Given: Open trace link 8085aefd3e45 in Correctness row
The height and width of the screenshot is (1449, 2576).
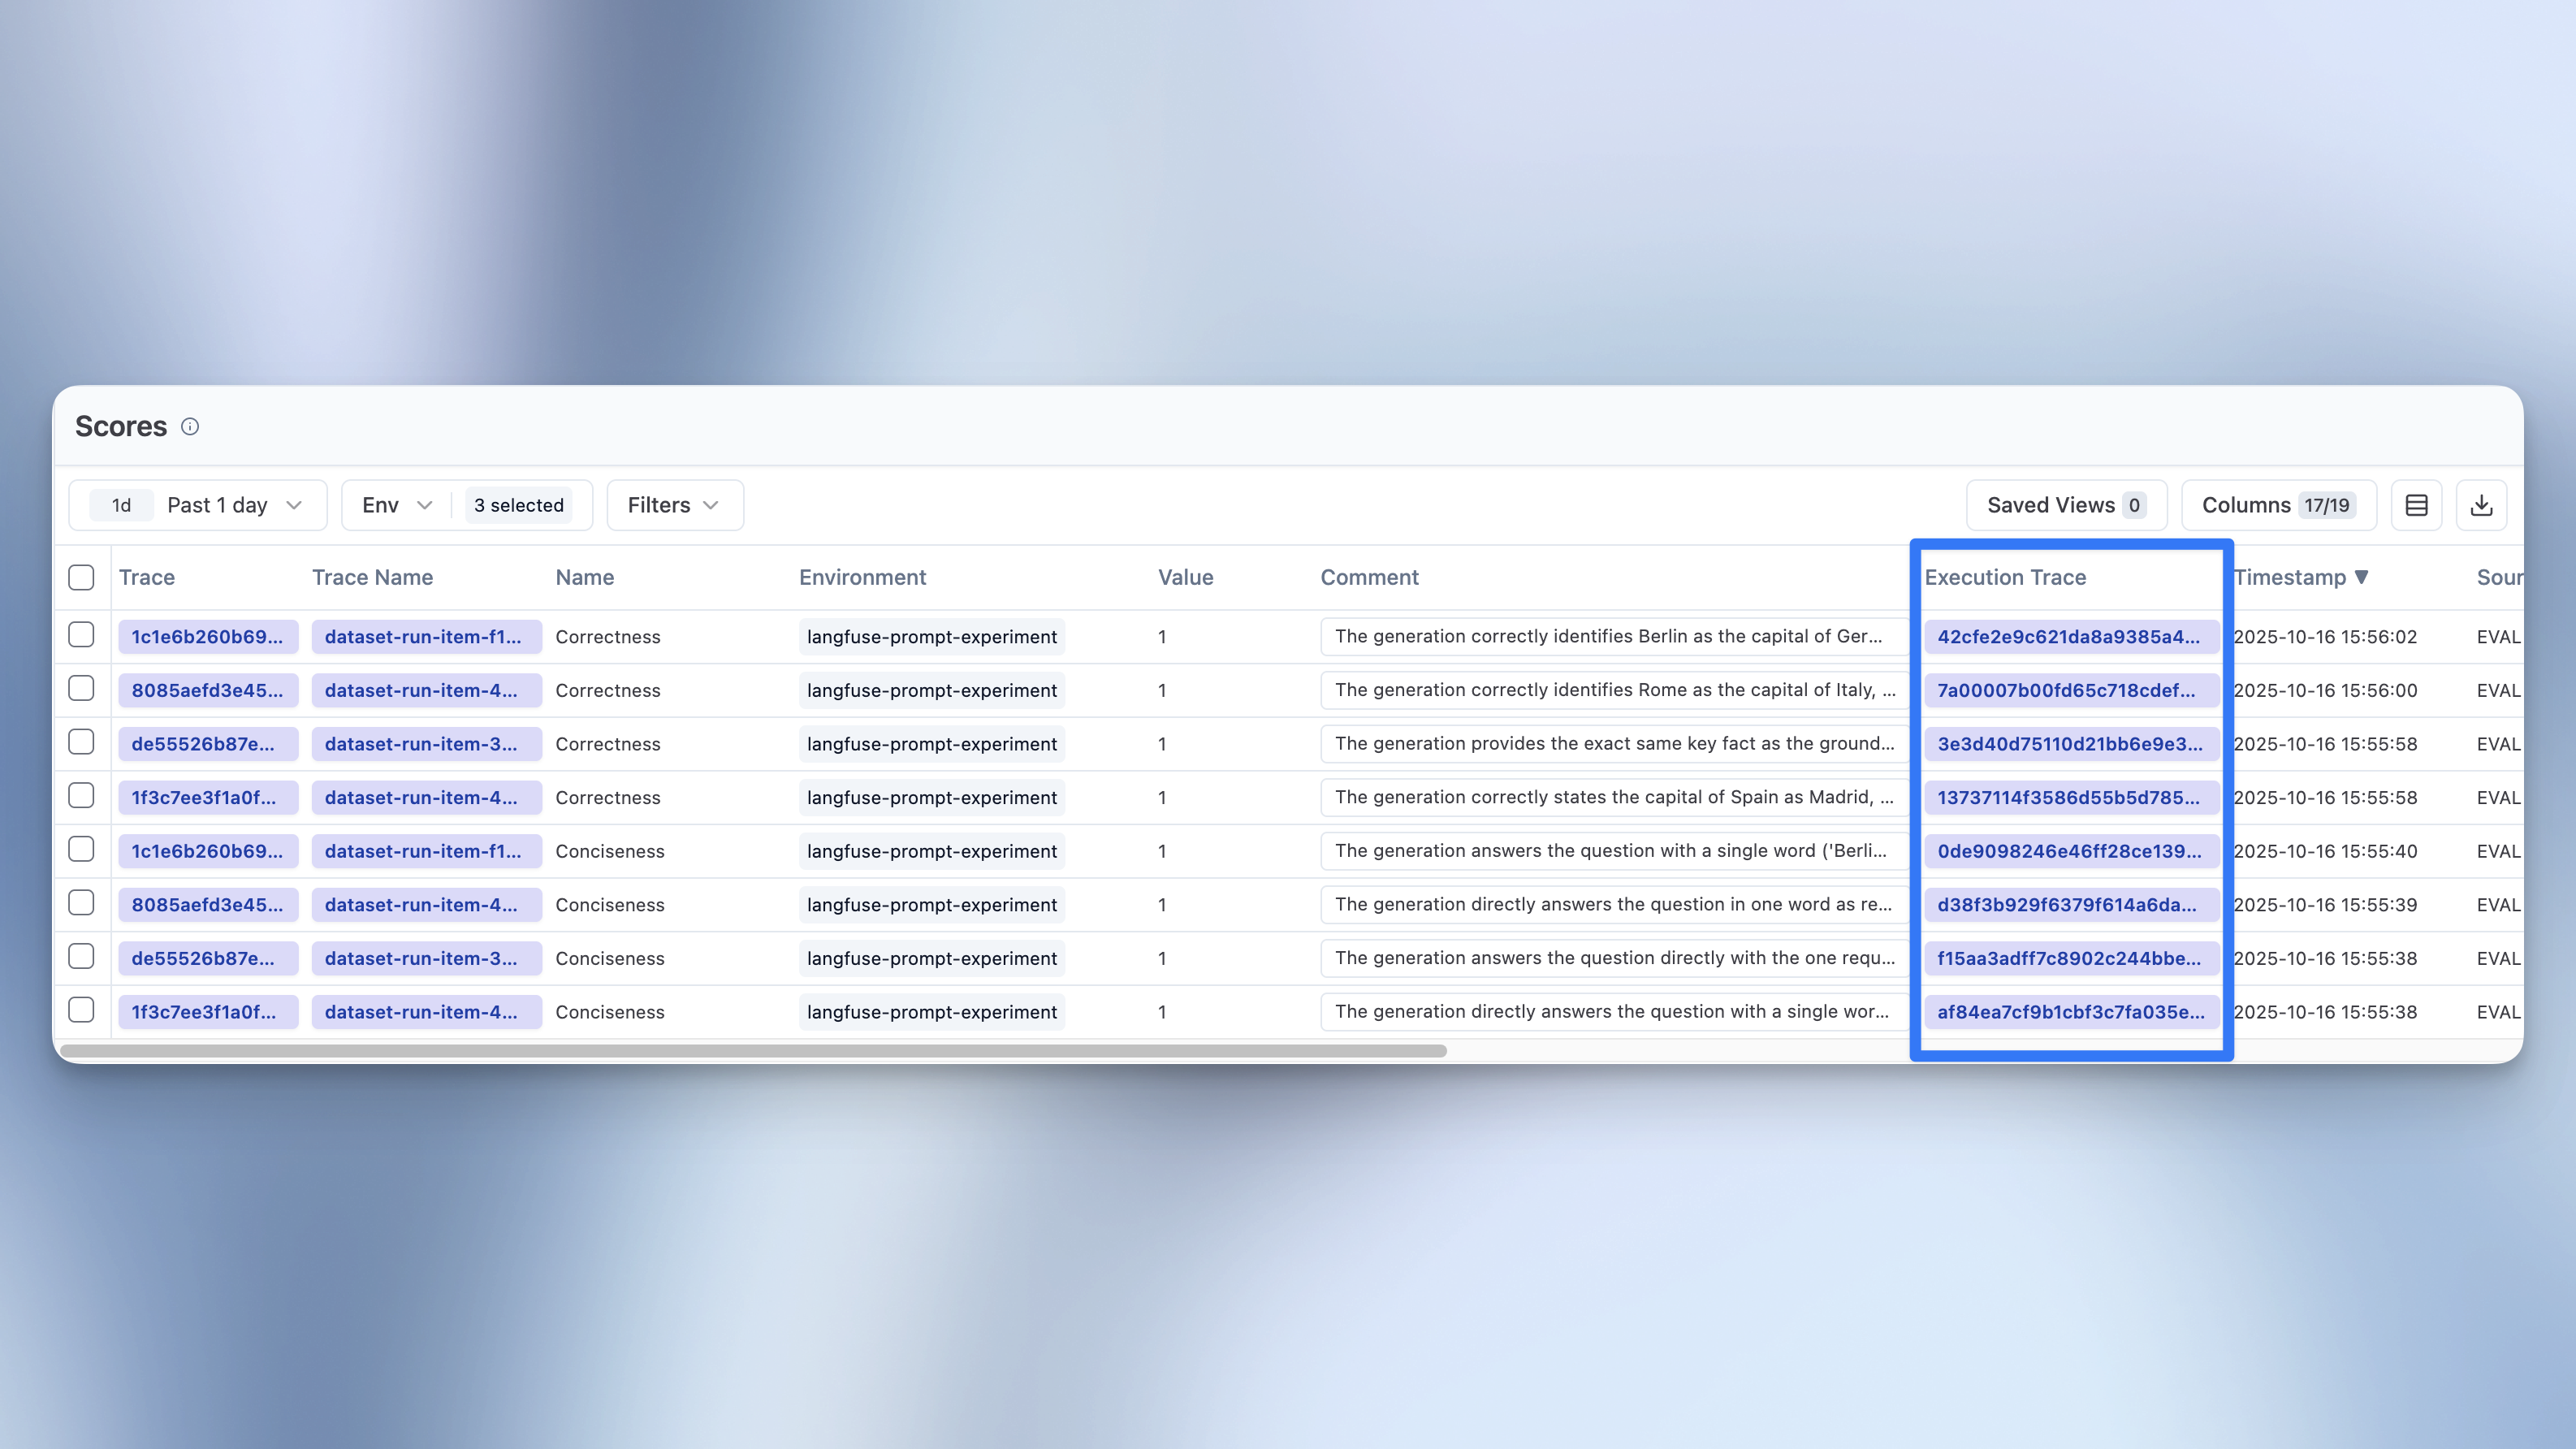Looking at the screenshot, I should [207, 690].
